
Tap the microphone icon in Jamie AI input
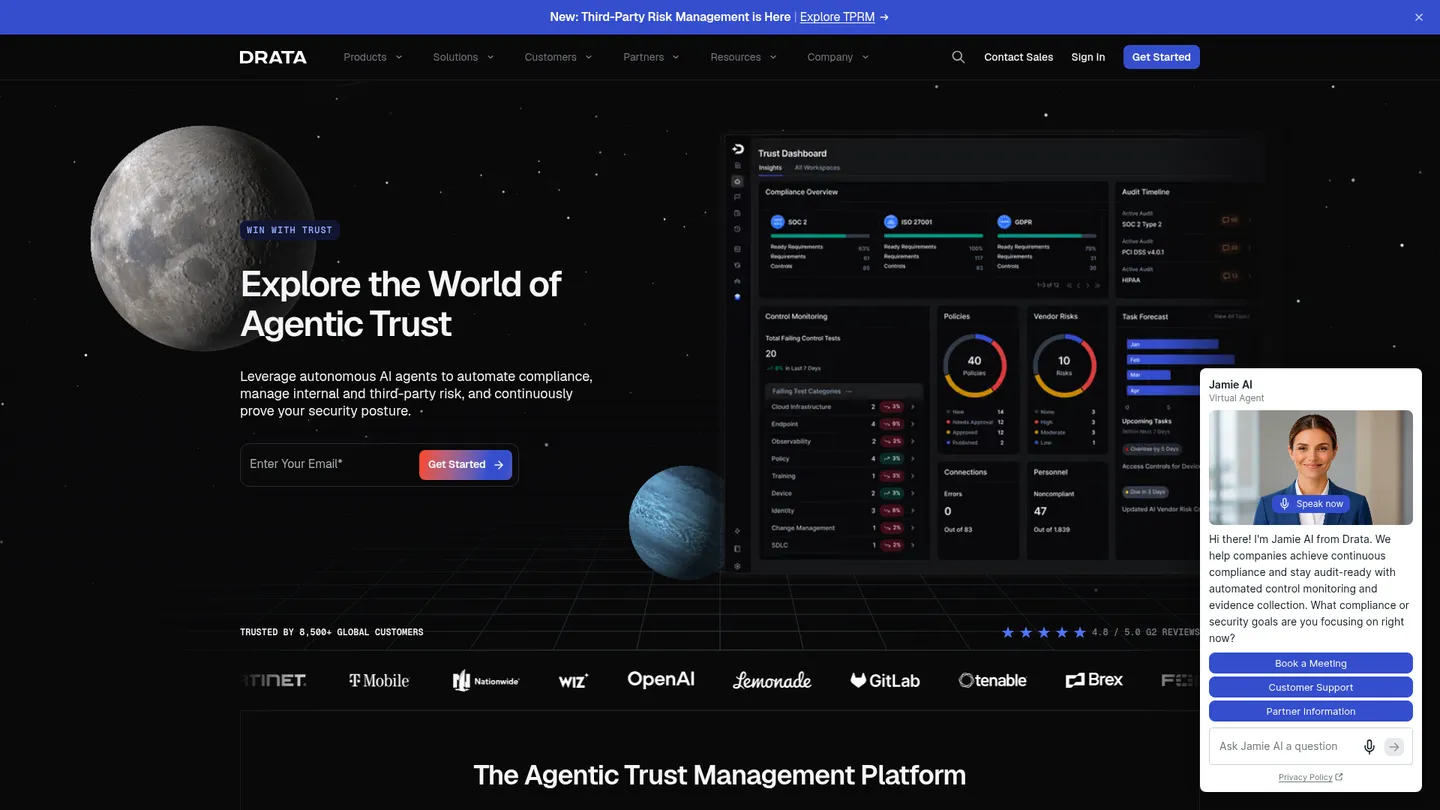[x=1370, y=746]
